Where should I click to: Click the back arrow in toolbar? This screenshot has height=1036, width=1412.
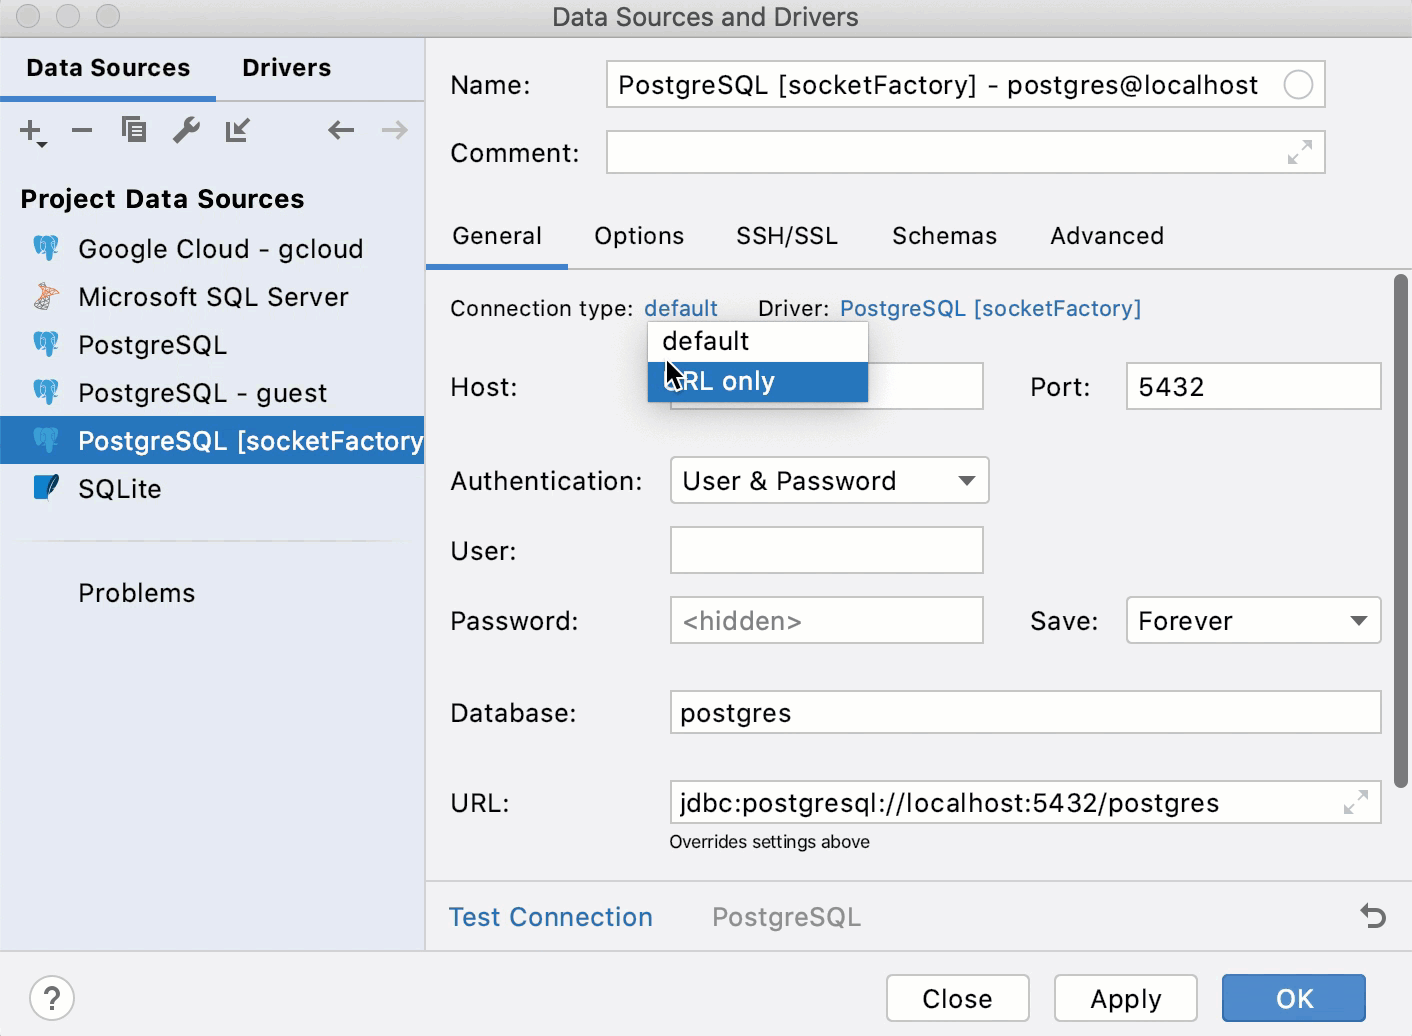341,130
